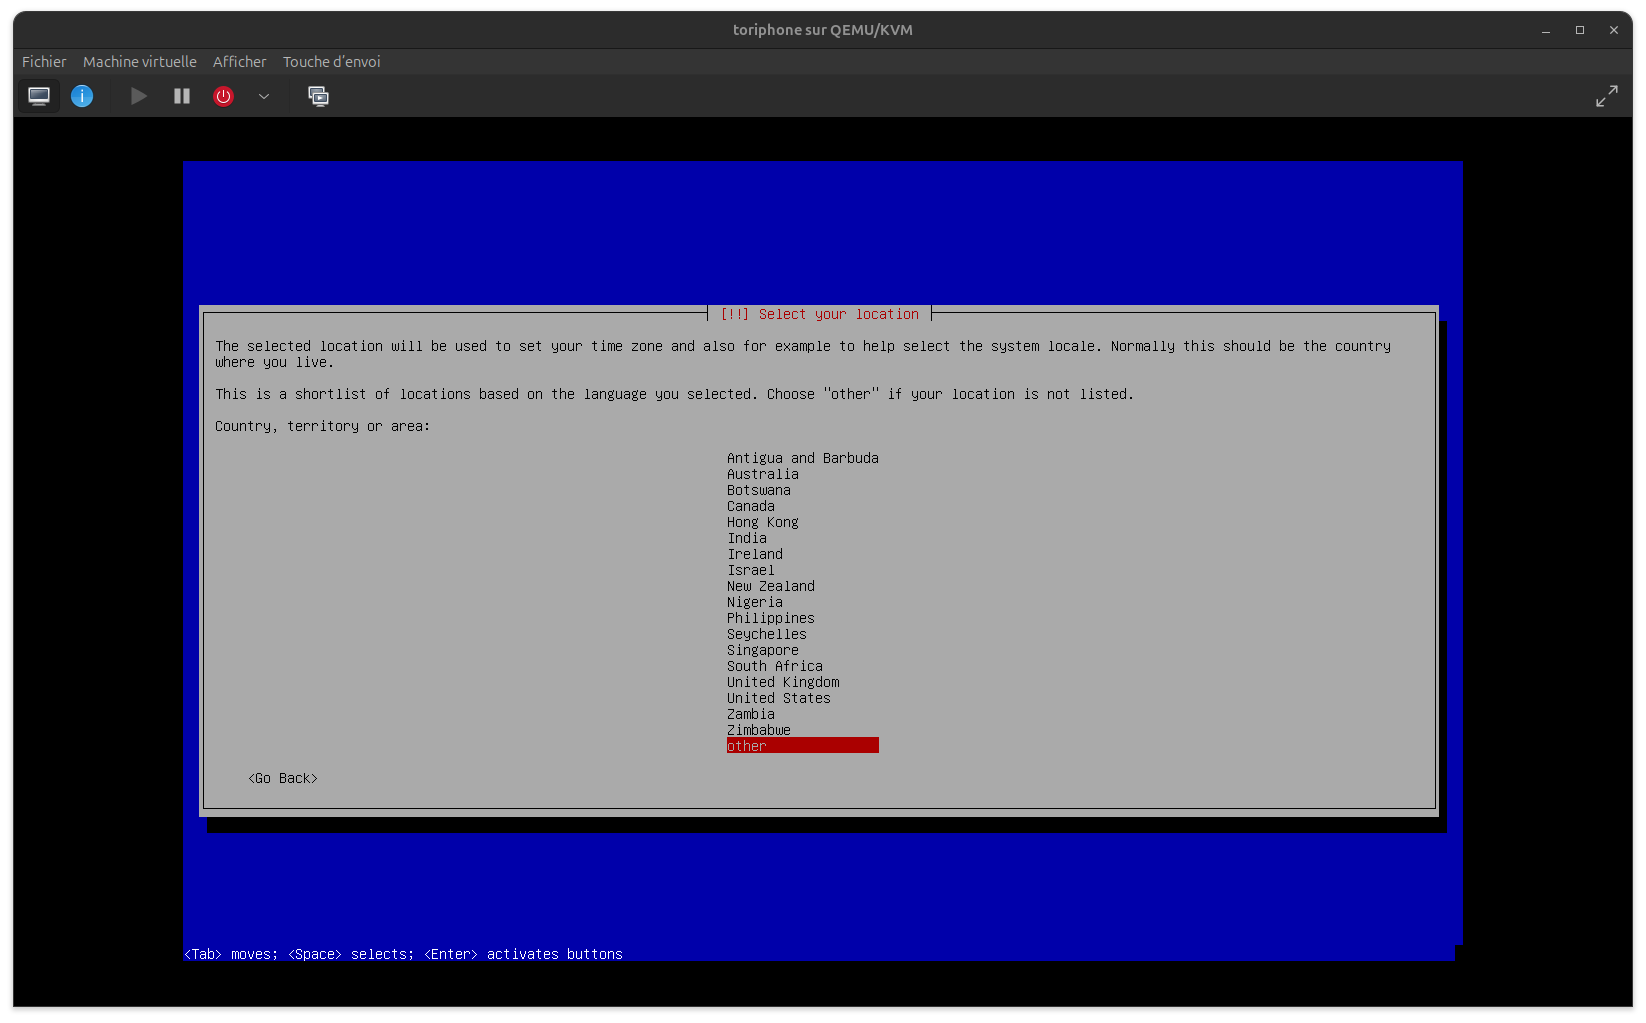
Task: Select New Zealand from locations
Action: point(770,586)
